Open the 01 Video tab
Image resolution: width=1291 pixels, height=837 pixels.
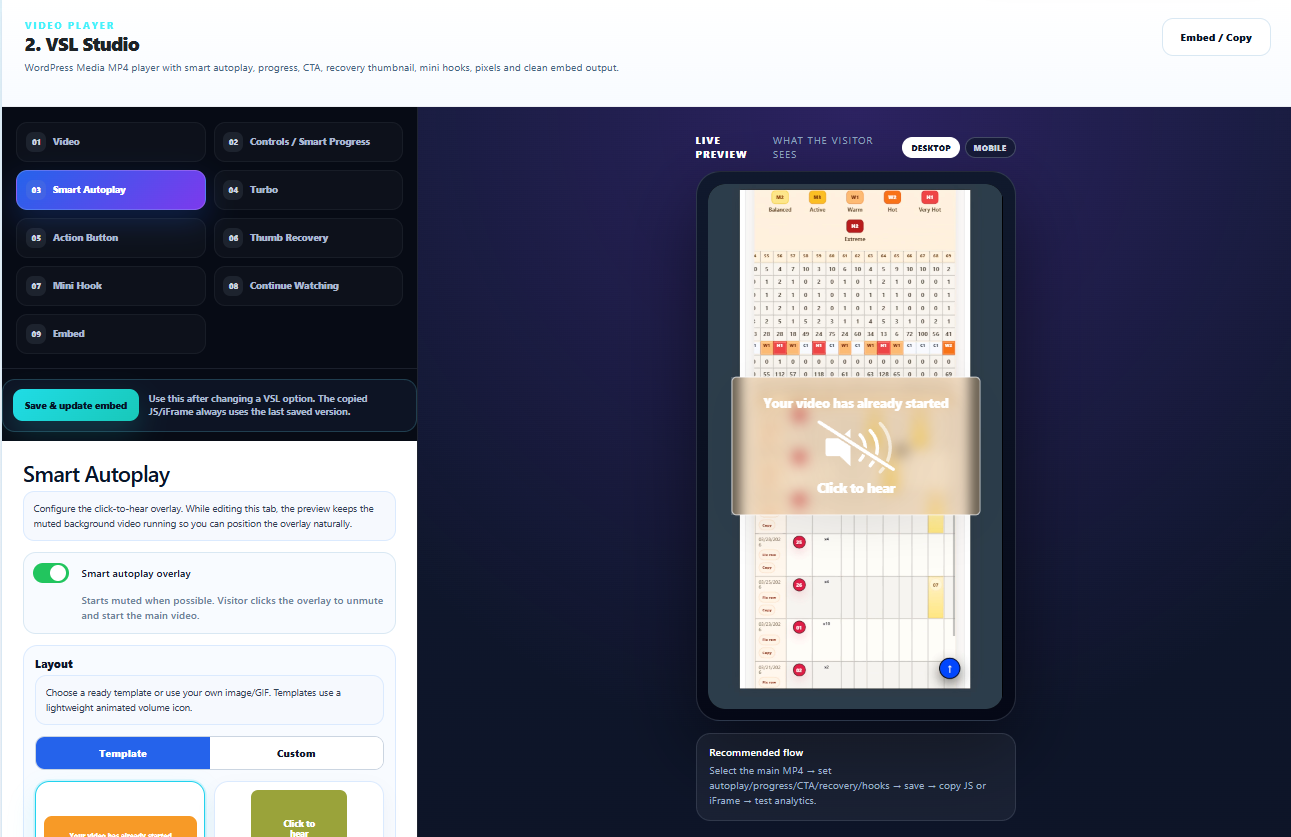click(x=111, y=142)
